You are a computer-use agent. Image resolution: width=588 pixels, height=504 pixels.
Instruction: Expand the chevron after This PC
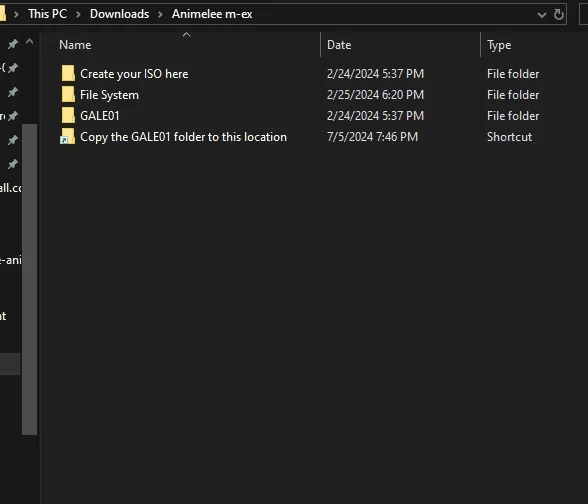pos(78,15)
